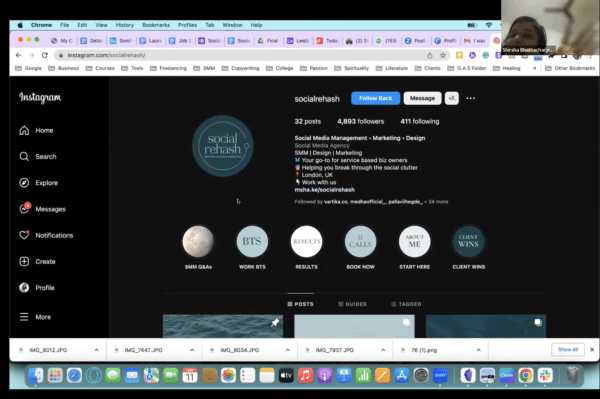This screenshot has height=399, width=600.
Task: Open the three-dot profile options
Action: pyautogui.click(x=470, y=98)
